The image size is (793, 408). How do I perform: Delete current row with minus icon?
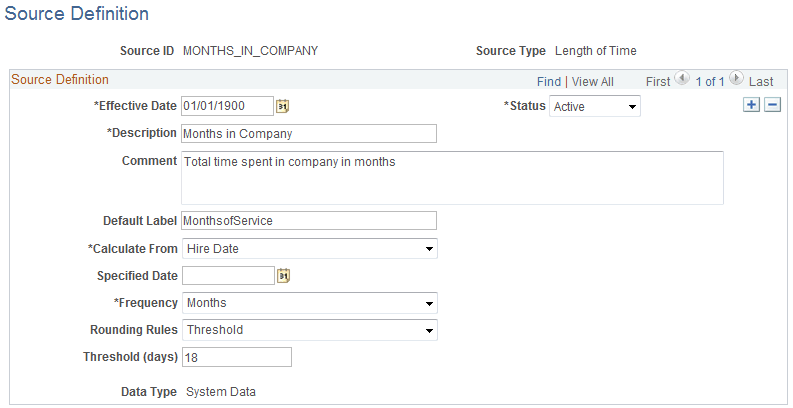[x=772, y=106]
